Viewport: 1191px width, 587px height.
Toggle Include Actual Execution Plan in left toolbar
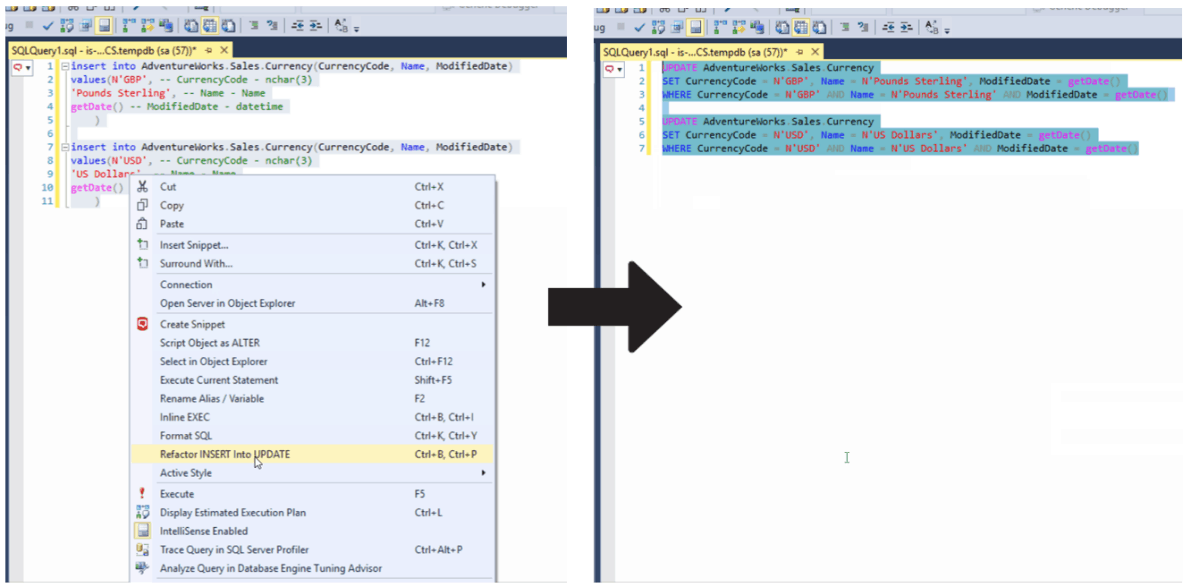click(x=129, y=26)
